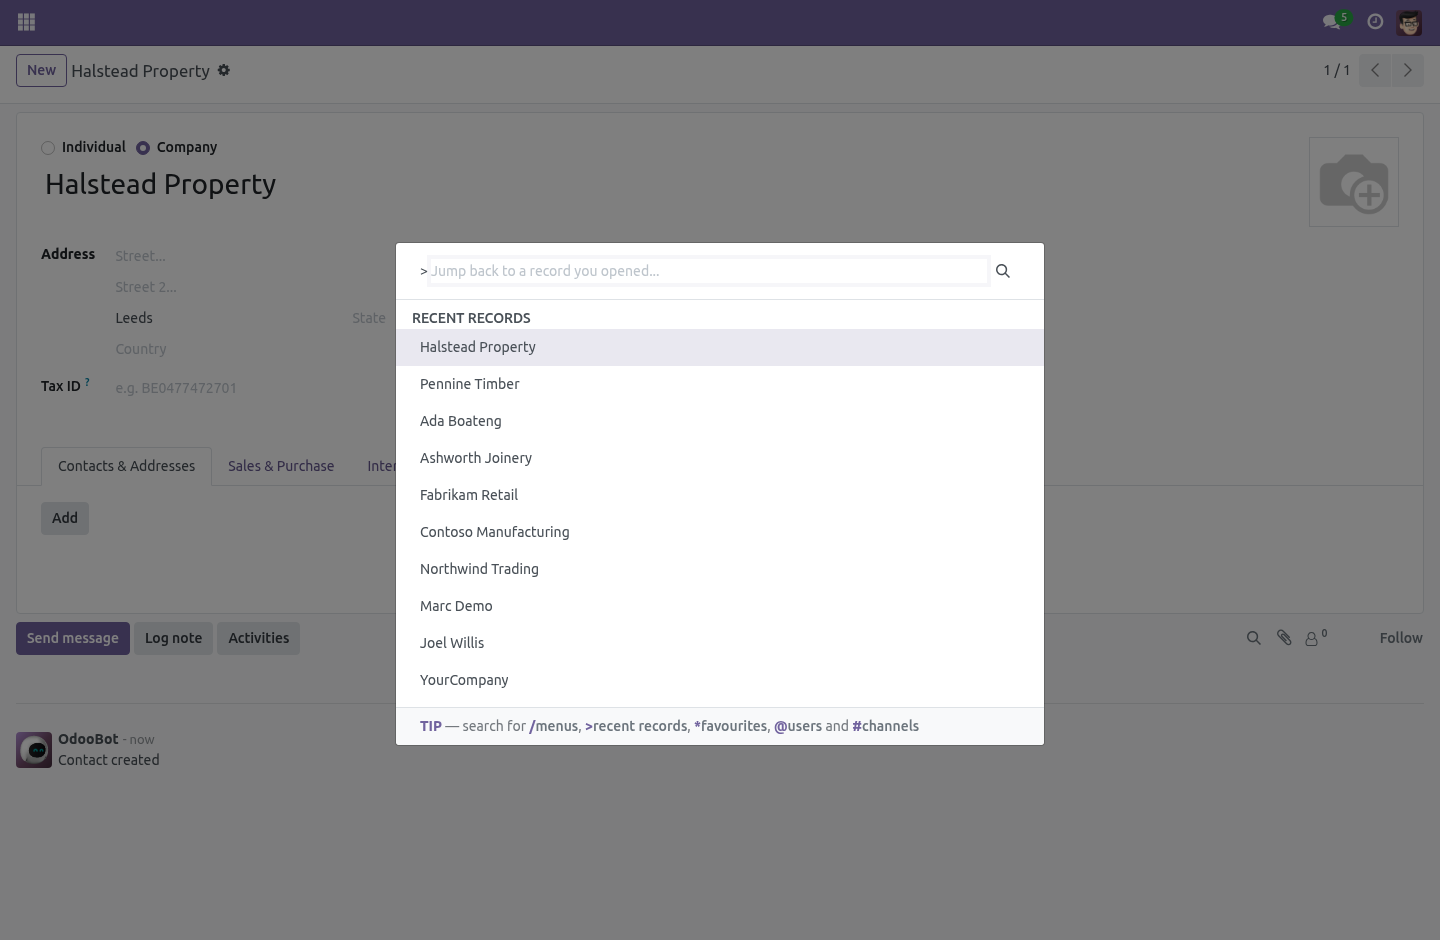The width and height of the screenshot is (1440, 940).
Task: Search chatter messages with magnifier icon
Action: [x=1253, y=638]
